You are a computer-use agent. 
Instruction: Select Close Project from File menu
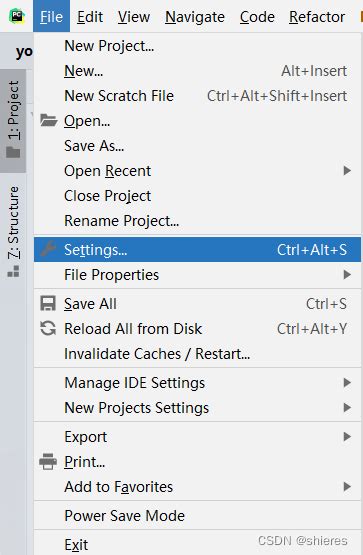pyautogui.click(x=197, y=196)
